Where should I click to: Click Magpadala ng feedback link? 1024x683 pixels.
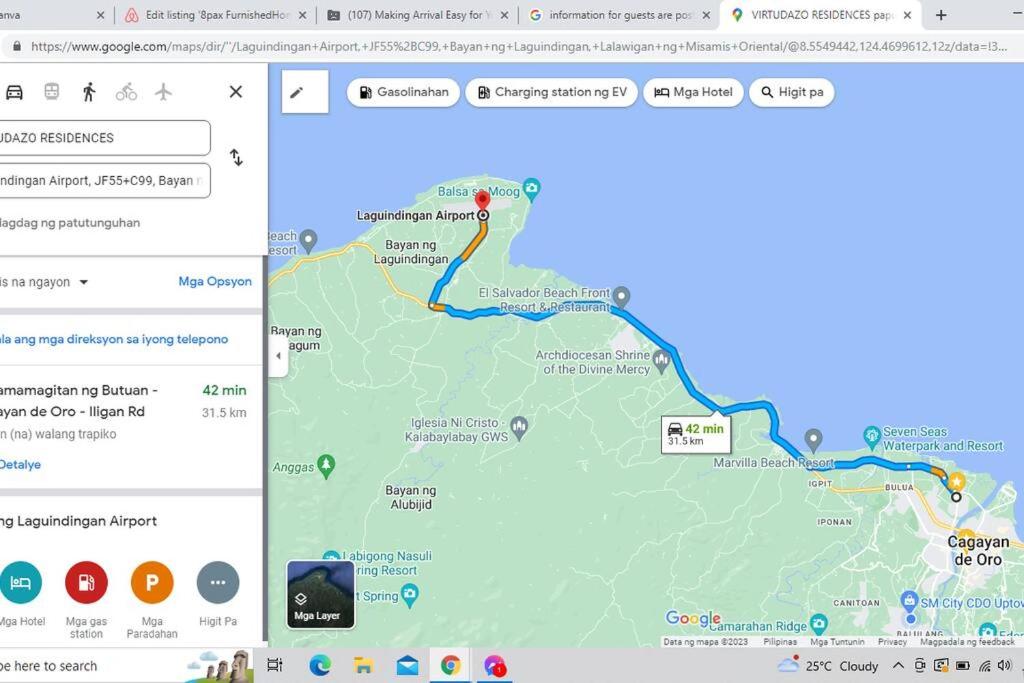[x=967, y=642]
